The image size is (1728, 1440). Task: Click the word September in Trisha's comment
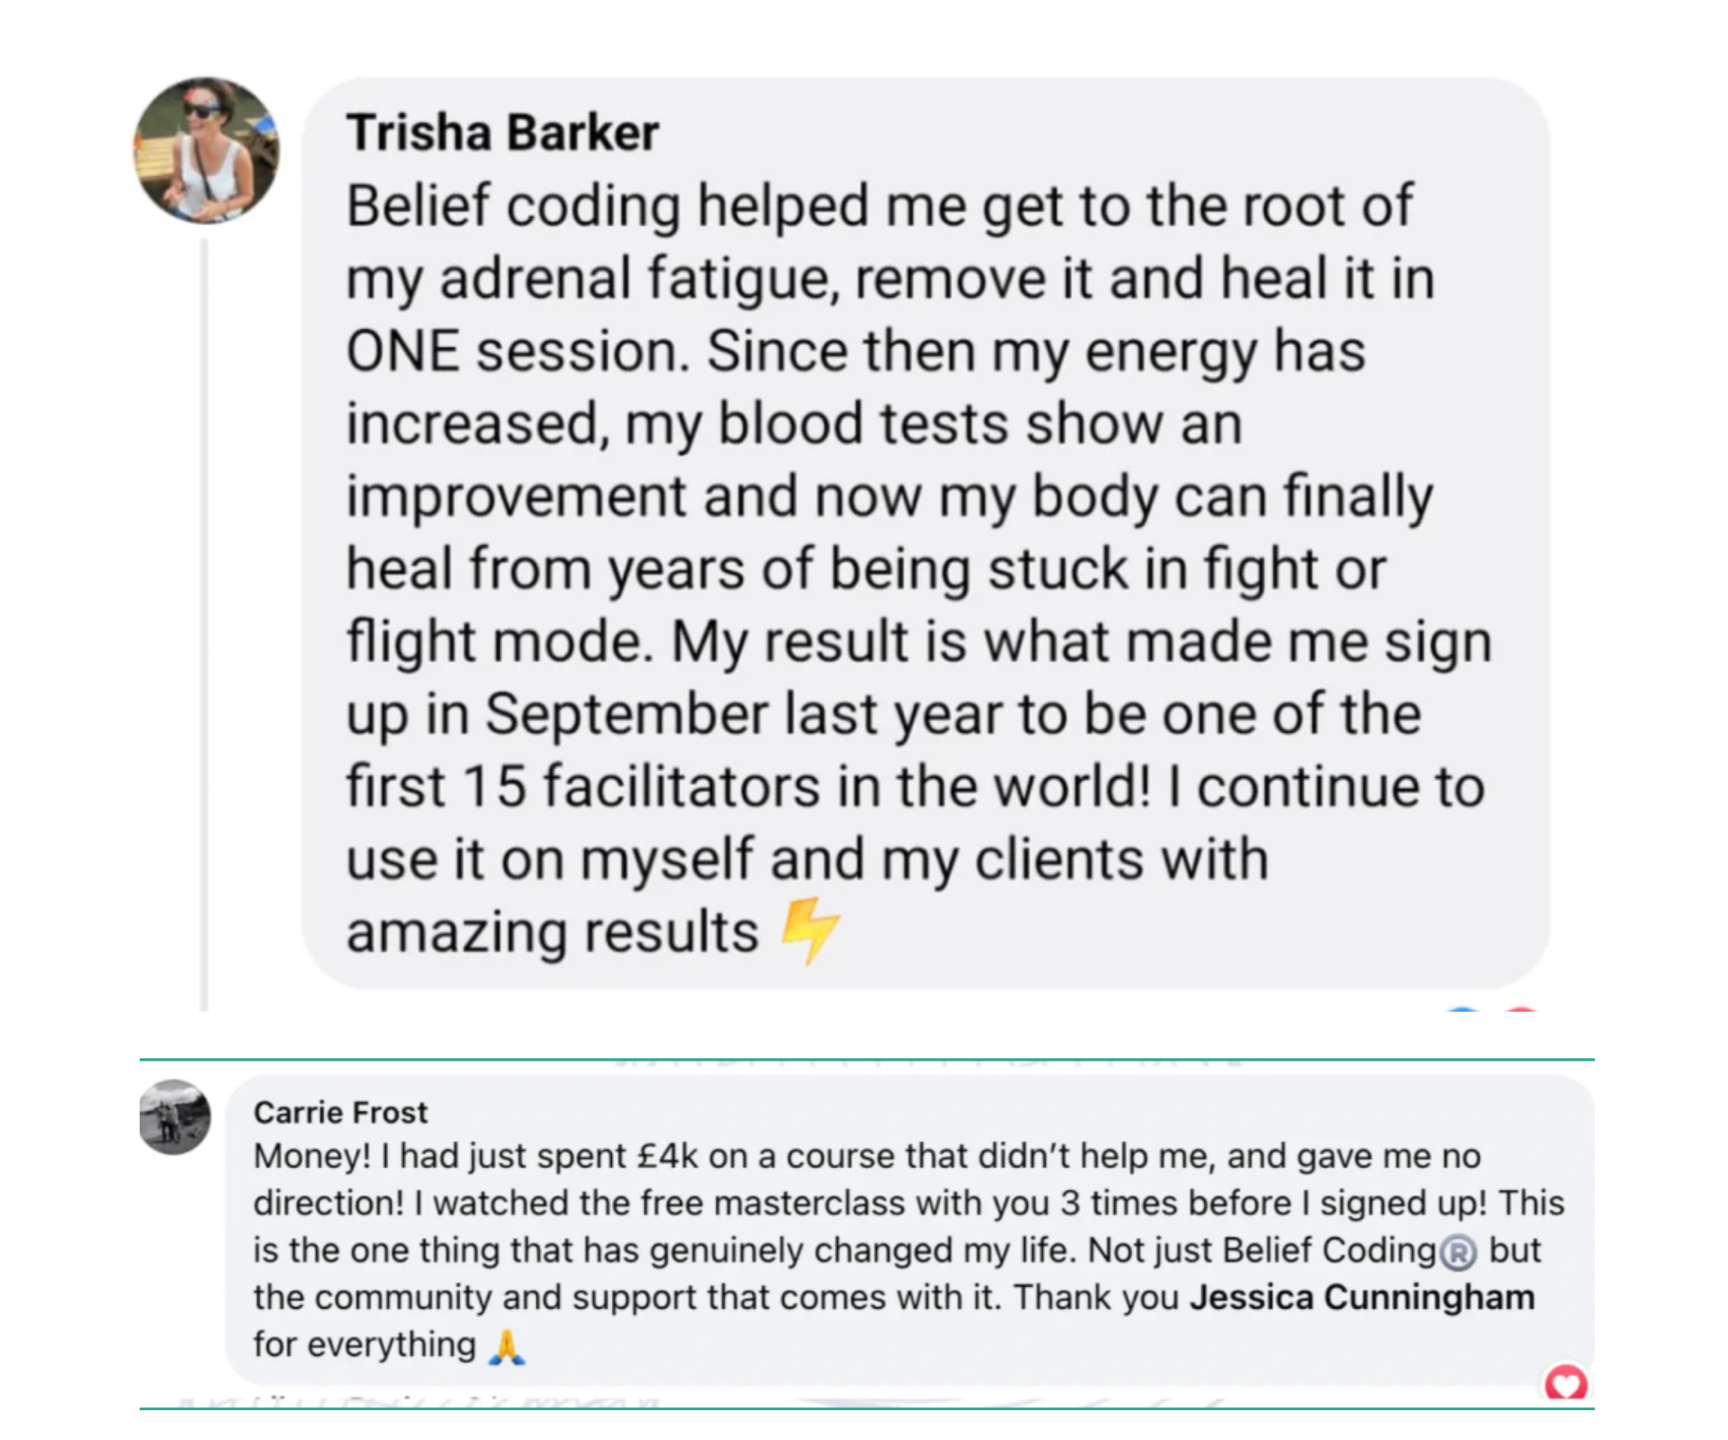(x=626, y=715)
